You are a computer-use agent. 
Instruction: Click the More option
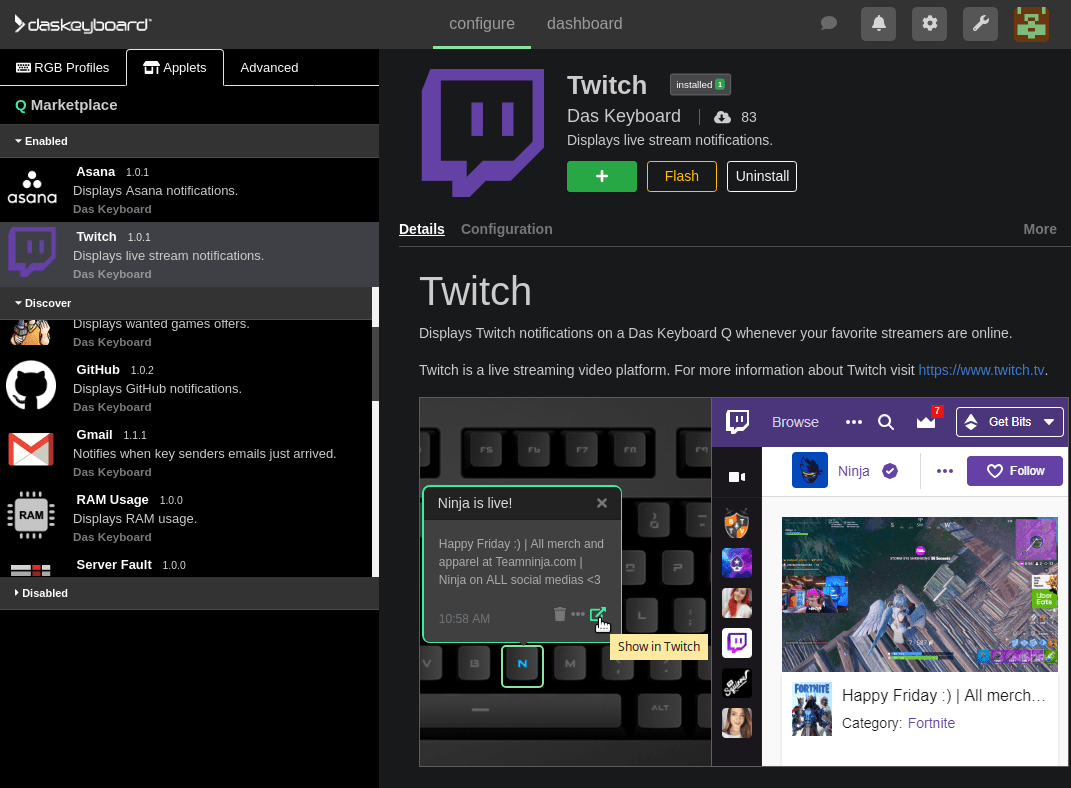coord(1040,229)
